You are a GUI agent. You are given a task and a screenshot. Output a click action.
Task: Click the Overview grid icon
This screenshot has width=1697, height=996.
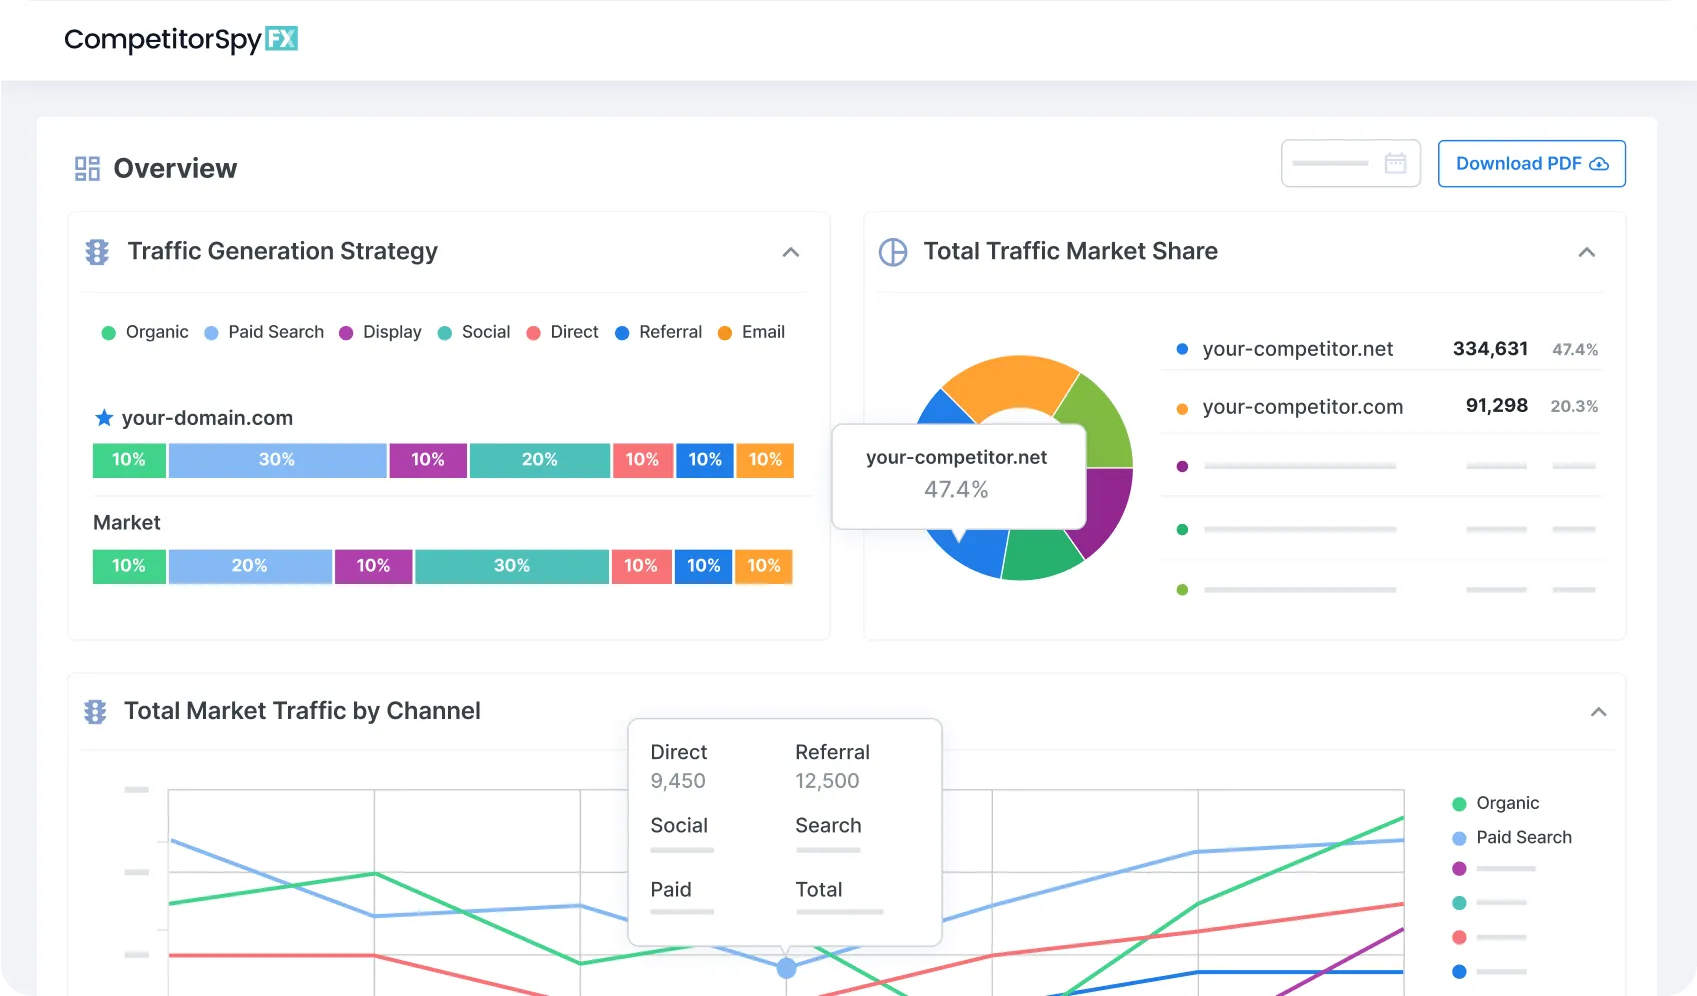tap(87, 168)
